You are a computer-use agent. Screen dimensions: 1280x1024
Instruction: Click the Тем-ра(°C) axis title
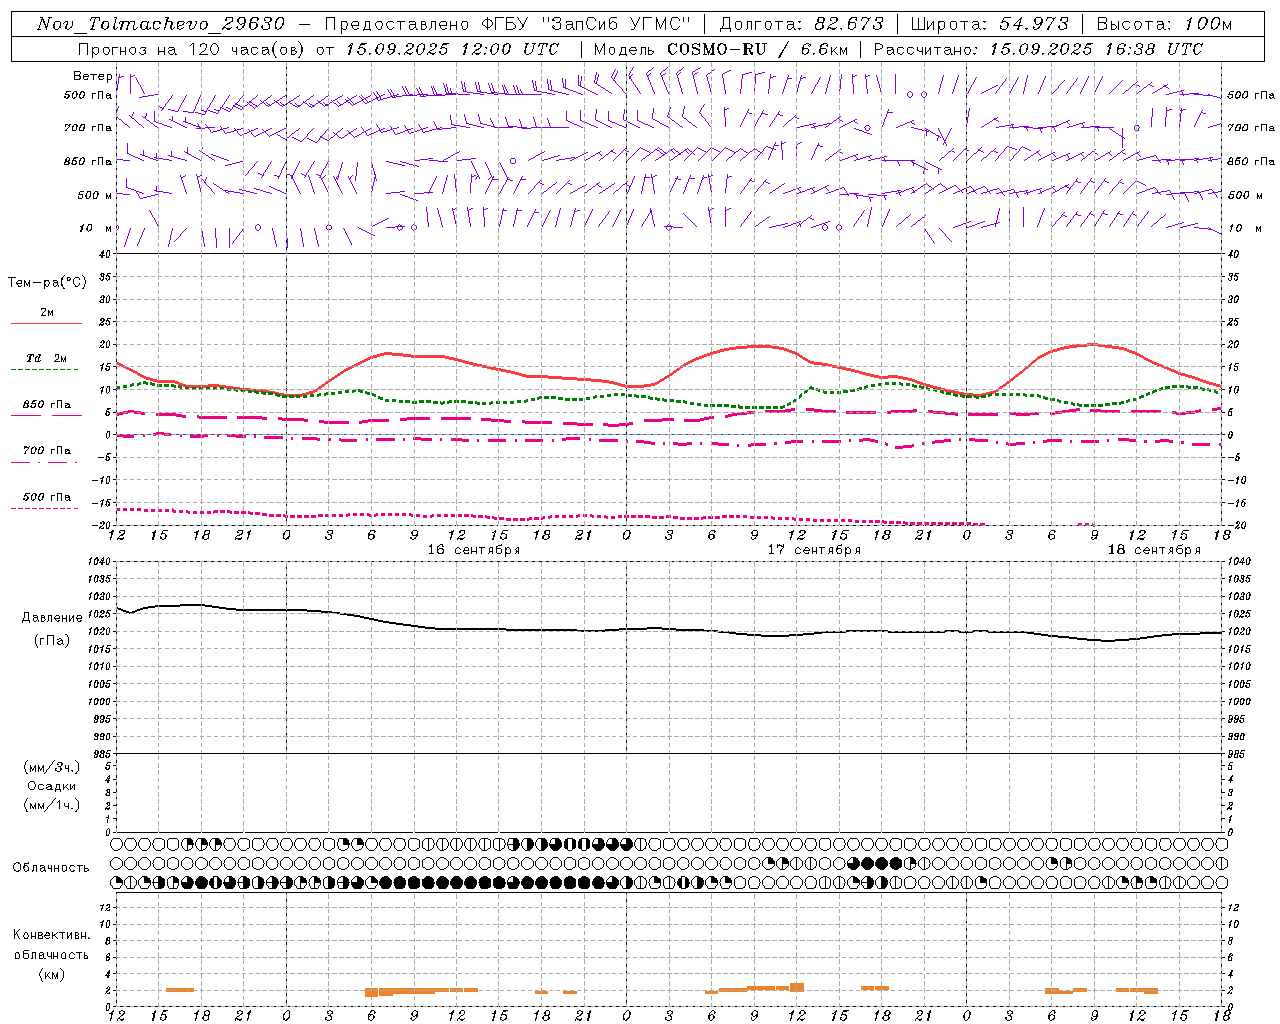(47, 283)
